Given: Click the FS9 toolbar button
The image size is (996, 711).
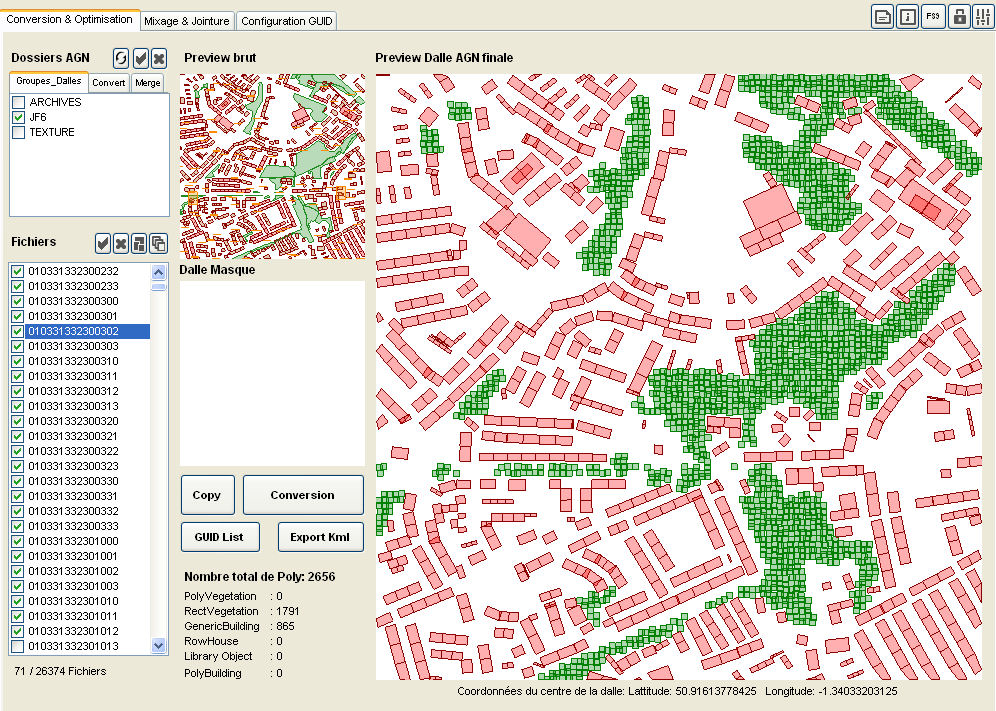Looking at the screenshot, I should 933,16.
